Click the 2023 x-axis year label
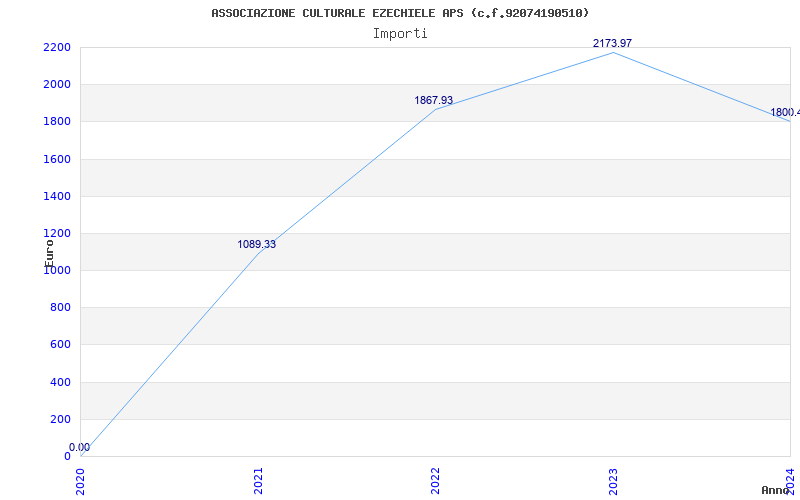This screenshot has height=500, width=800. [613, 481]
